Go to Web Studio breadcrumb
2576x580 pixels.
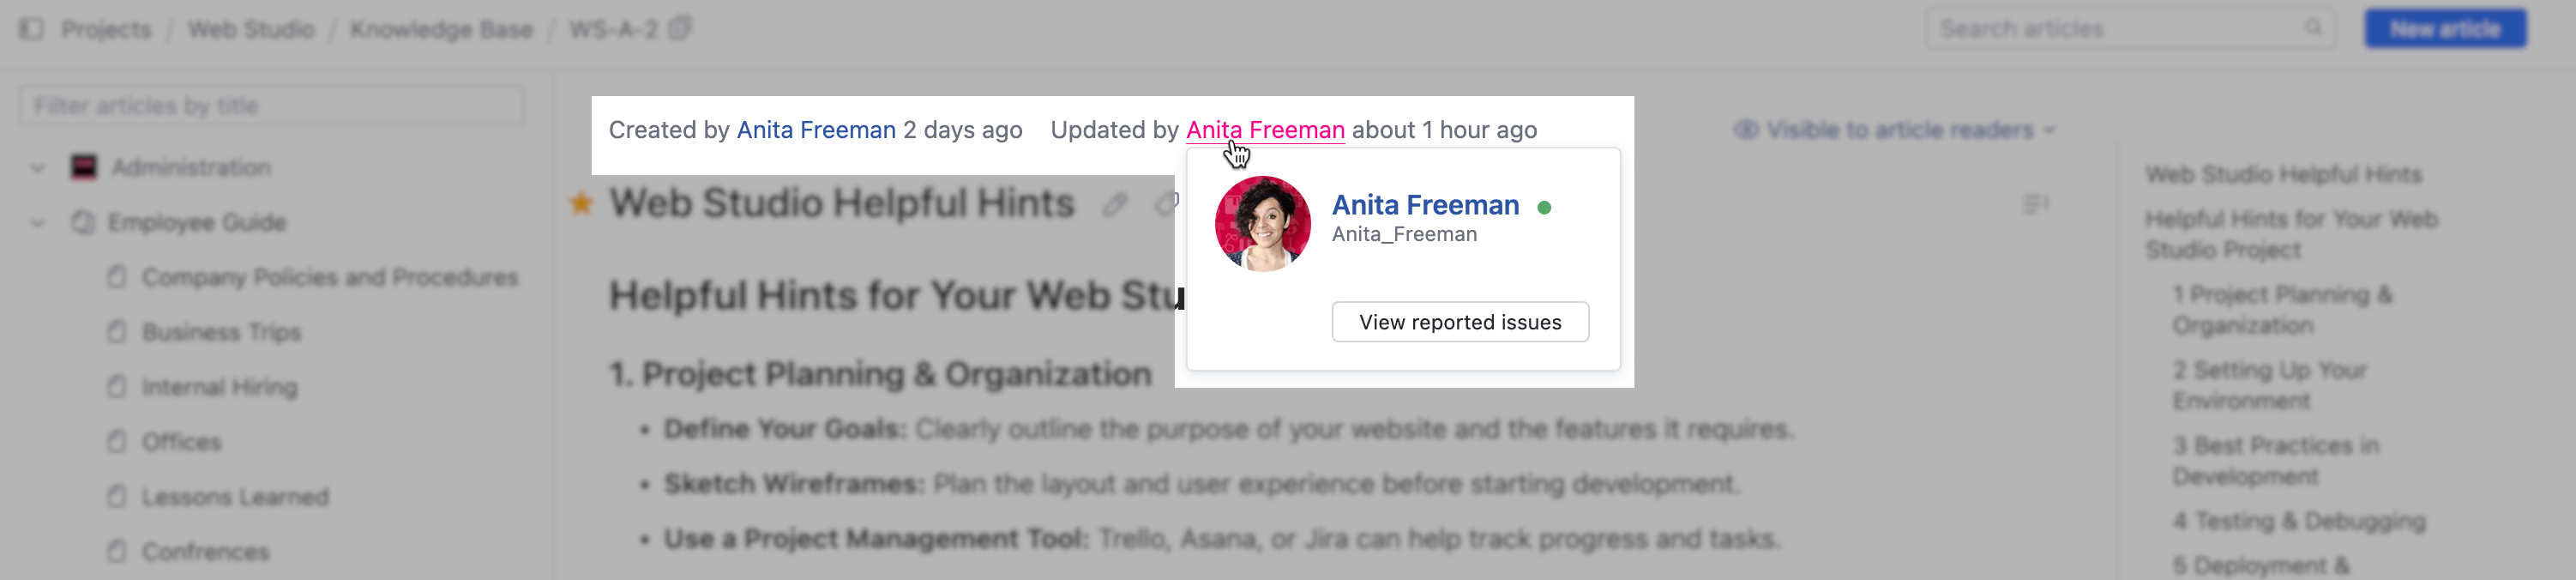(x=250, y=29)
